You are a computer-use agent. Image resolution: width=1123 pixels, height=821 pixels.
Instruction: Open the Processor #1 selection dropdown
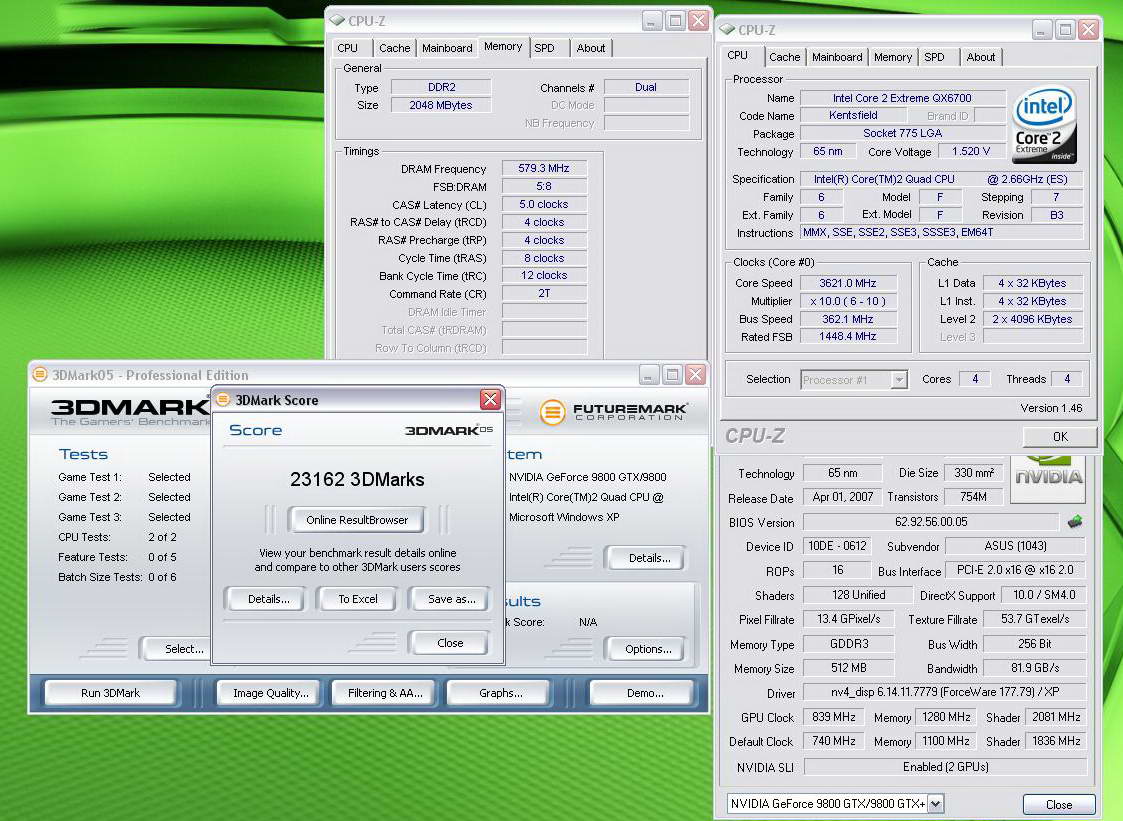pyautogui.click(x=899, y=380)
